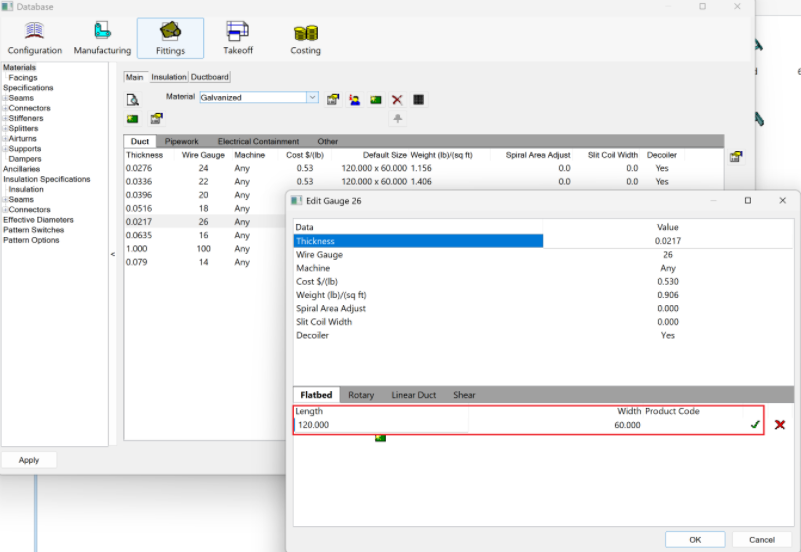Screen dimensions: 801x552
Task: Click properties icon right of gauge table header
Action: coord(736,157)
